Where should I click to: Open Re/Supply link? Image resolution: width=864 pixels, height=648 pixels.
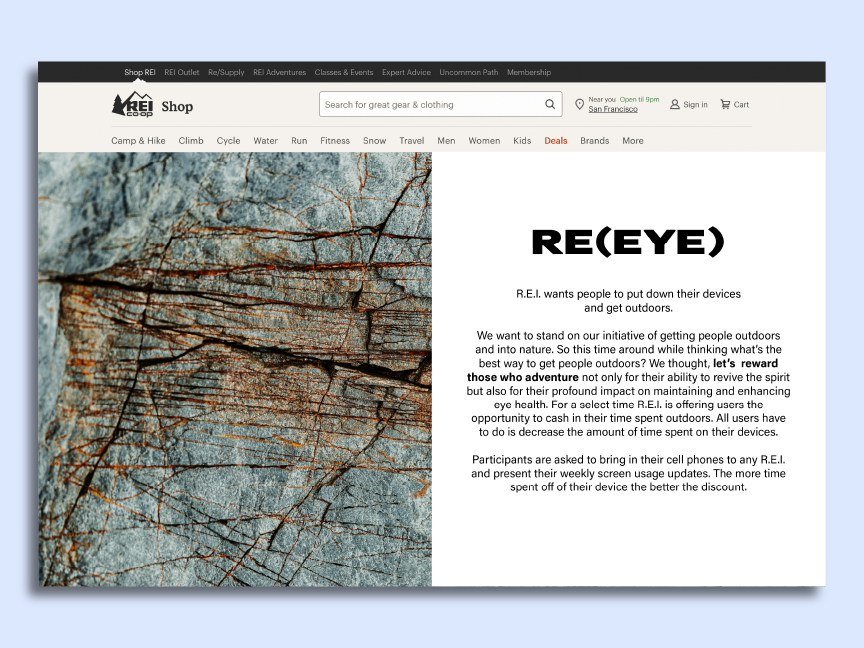pyautogui.click(x=226, y=72)
